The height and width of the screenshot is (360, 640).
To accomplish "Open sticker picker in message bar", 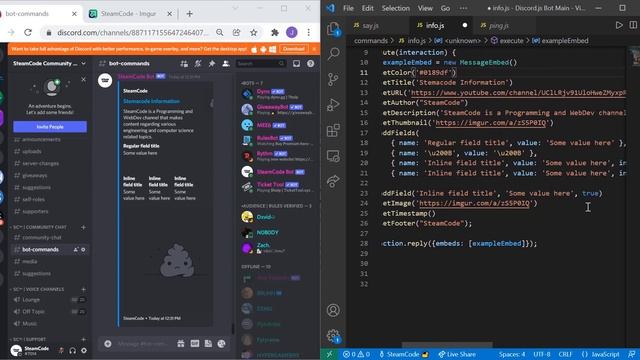I will (208, 344).
